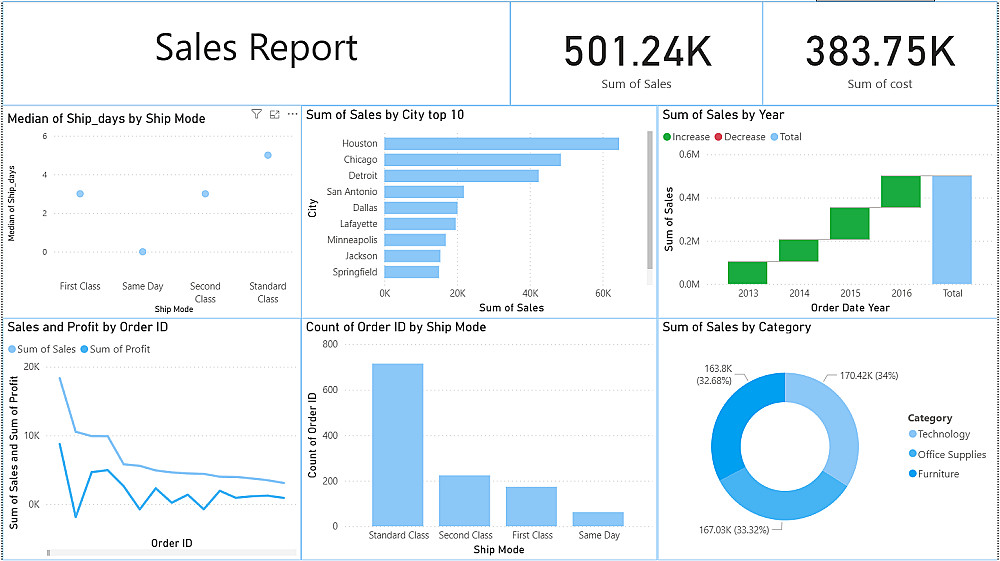This screenshot has width=1000, height=561.
Task: Select the Second Class column bar
Action: 464,501
